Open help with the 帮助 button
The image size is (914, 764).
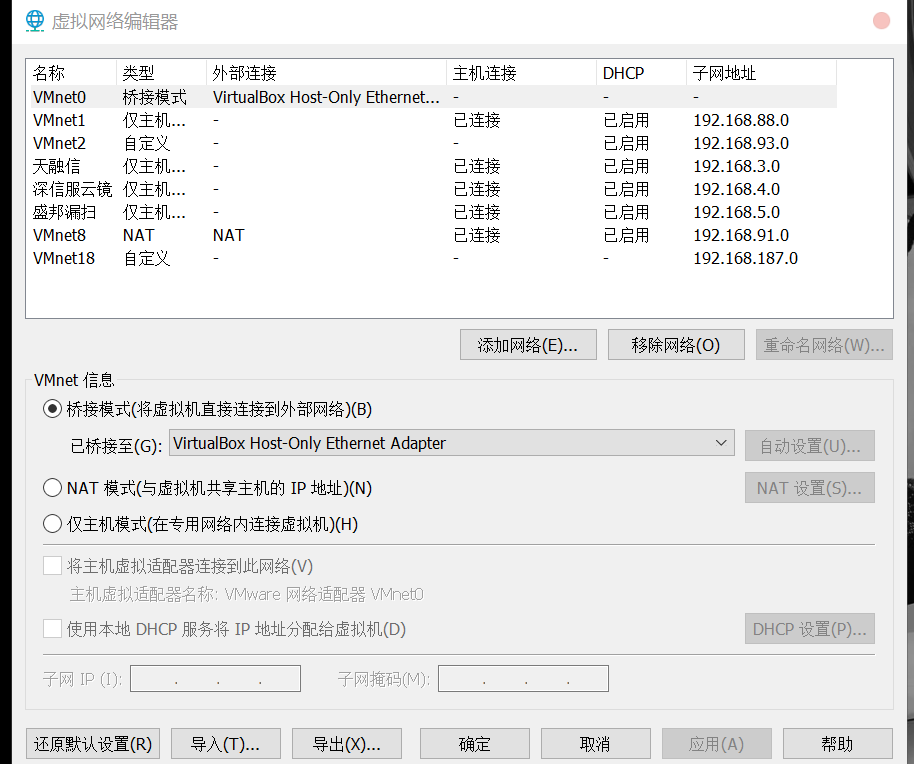point(838,744)
